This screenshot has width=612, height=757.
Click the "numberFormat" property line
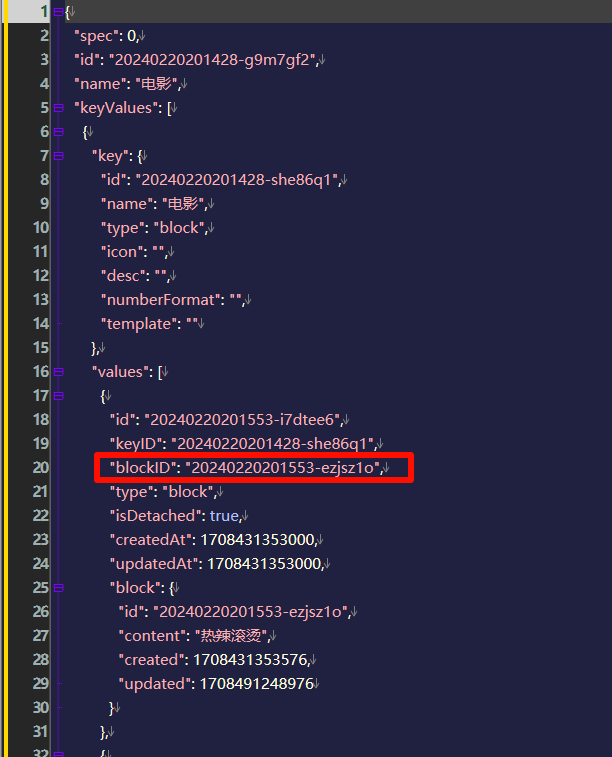(173, 300)
